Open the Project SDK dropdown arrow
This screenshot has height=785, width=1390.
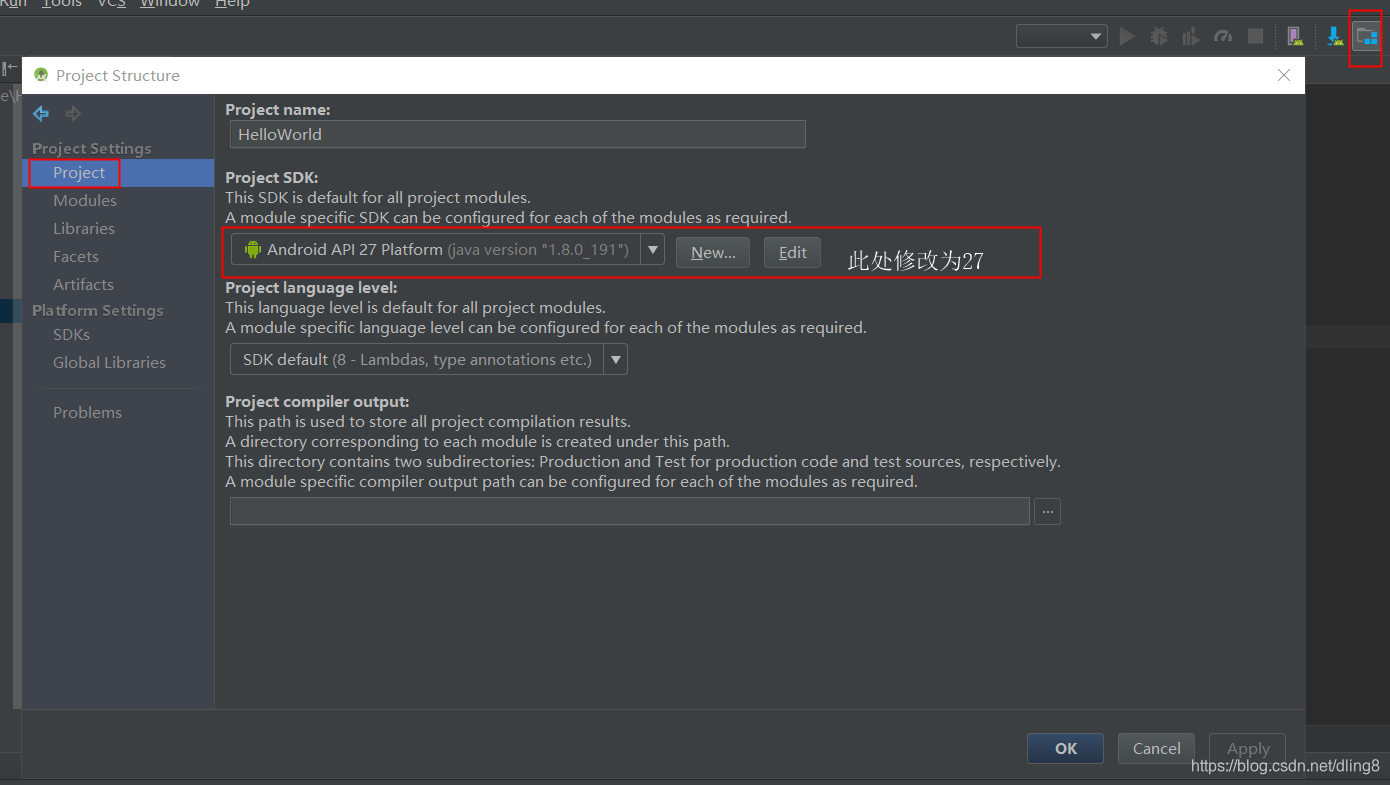[653, 249]
